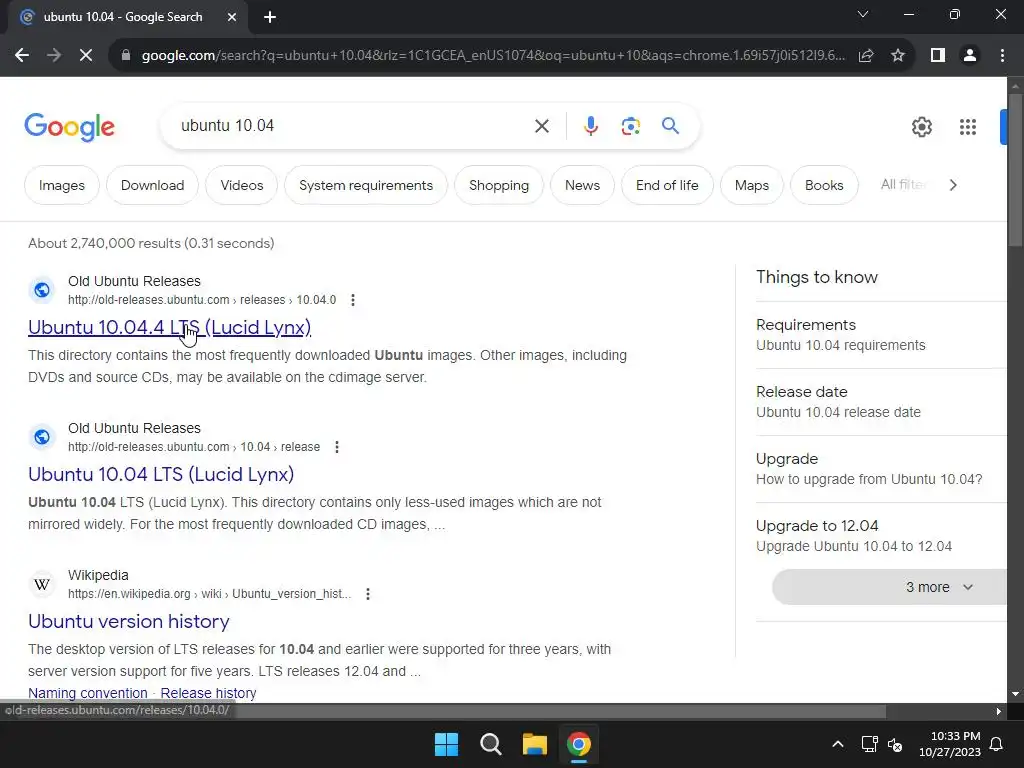Bookmark this page with star icon
The image size is (1024, 768).
pyautogui.click(x=898, y=56)
